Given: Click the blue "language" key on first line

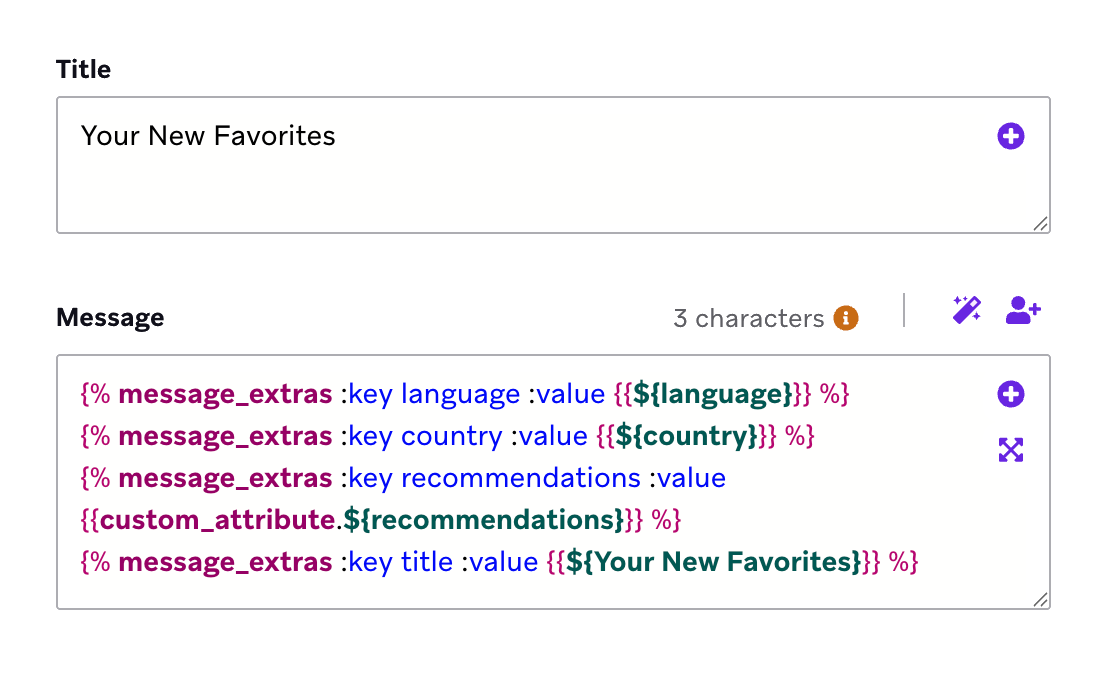Looking at the screenshot, I should 460,394.
